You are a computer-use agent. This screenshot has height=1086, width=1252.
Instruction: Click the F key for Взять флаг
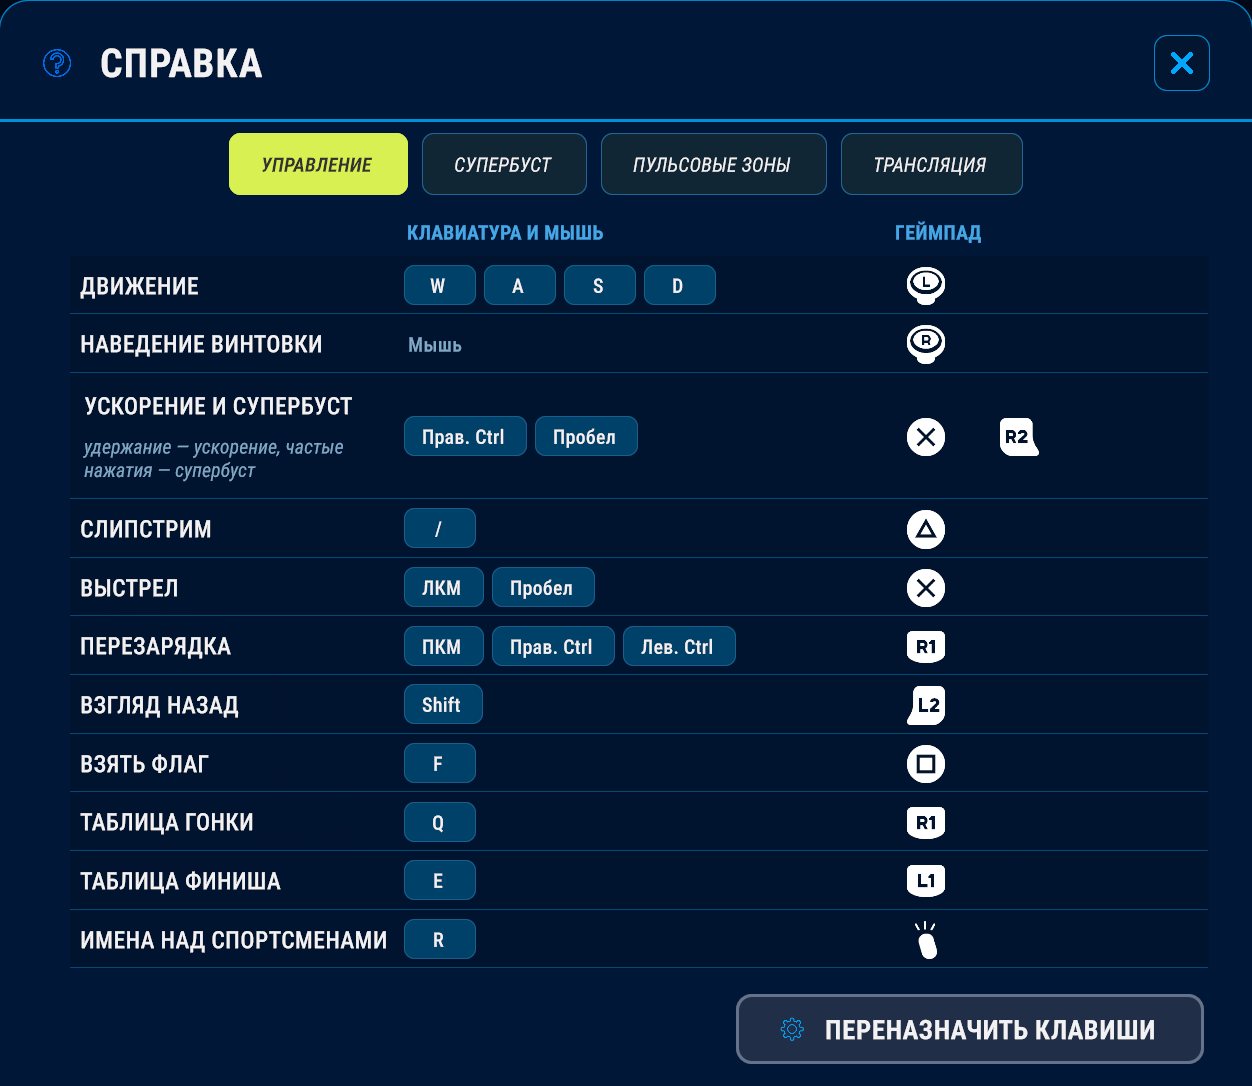[440, 763]
